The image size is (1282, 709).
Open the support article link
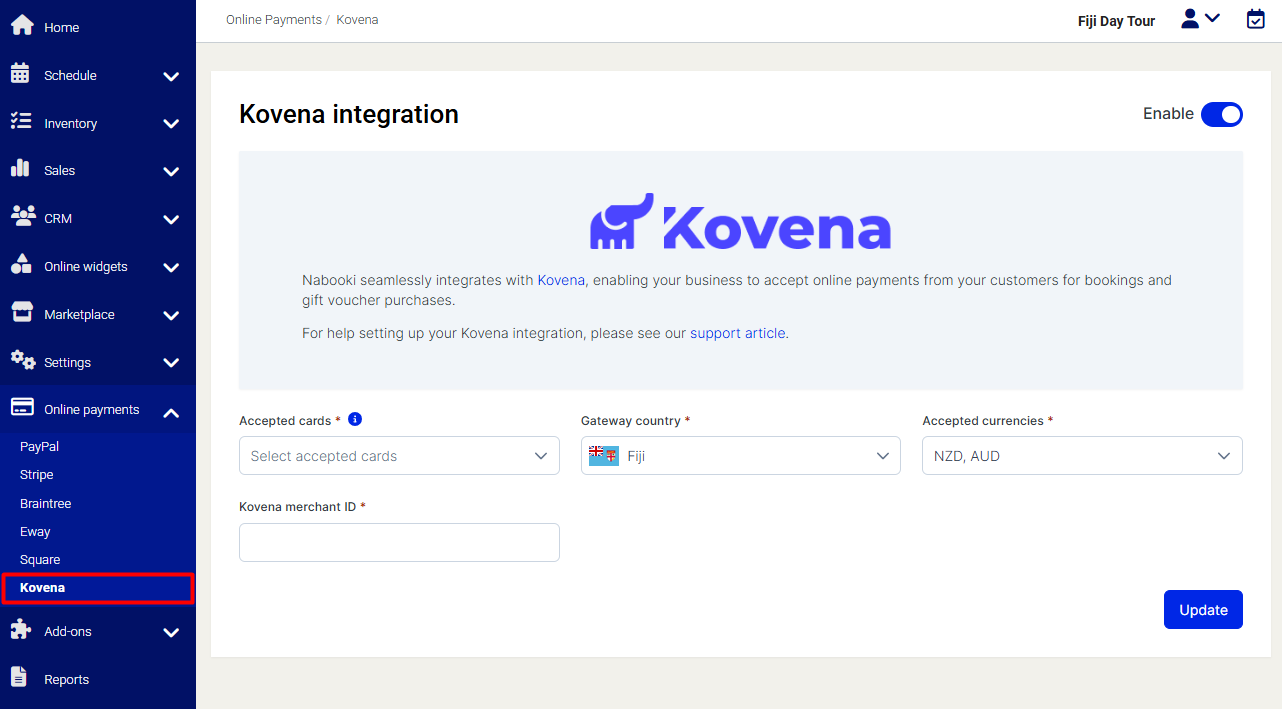(738, 333)
